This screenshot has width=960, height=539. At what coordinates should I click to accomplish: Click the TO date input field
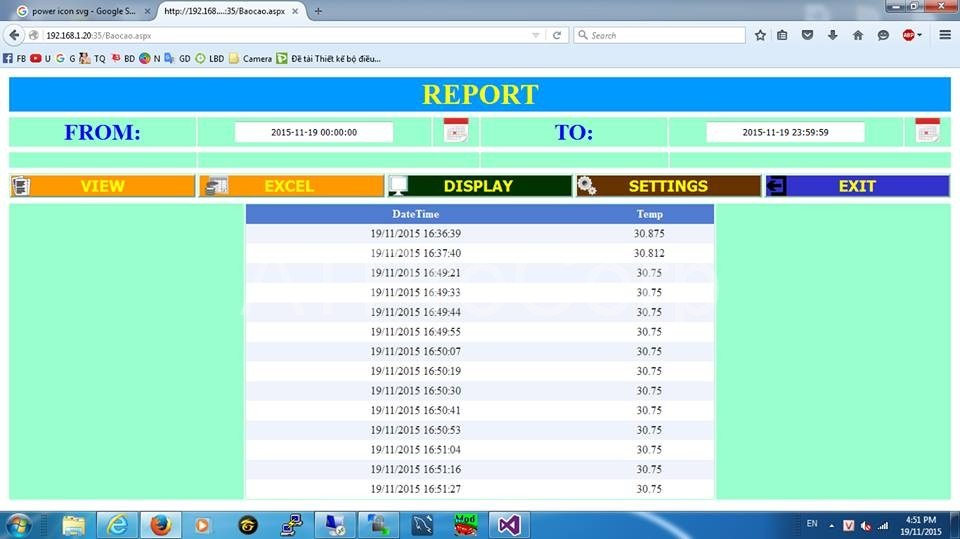coord(785,132)
